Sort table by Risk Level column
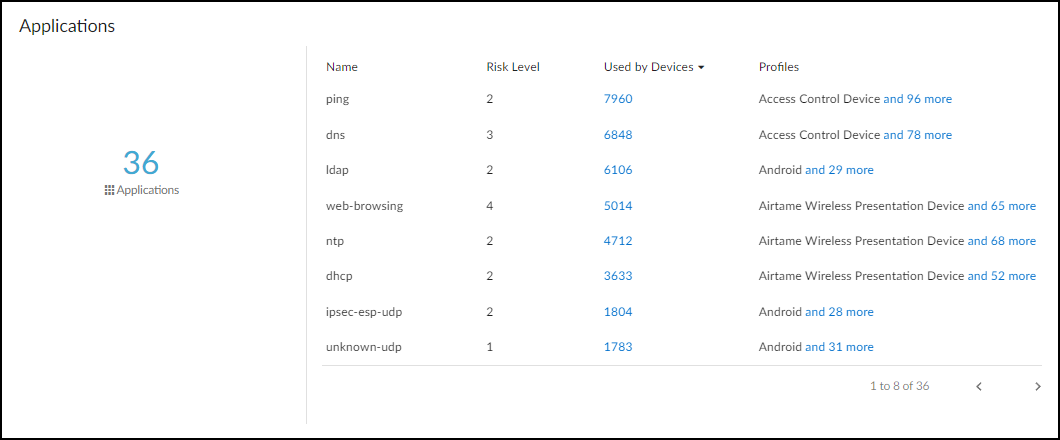The height and width of the screenshot is (440, 1060). (512, 67)
